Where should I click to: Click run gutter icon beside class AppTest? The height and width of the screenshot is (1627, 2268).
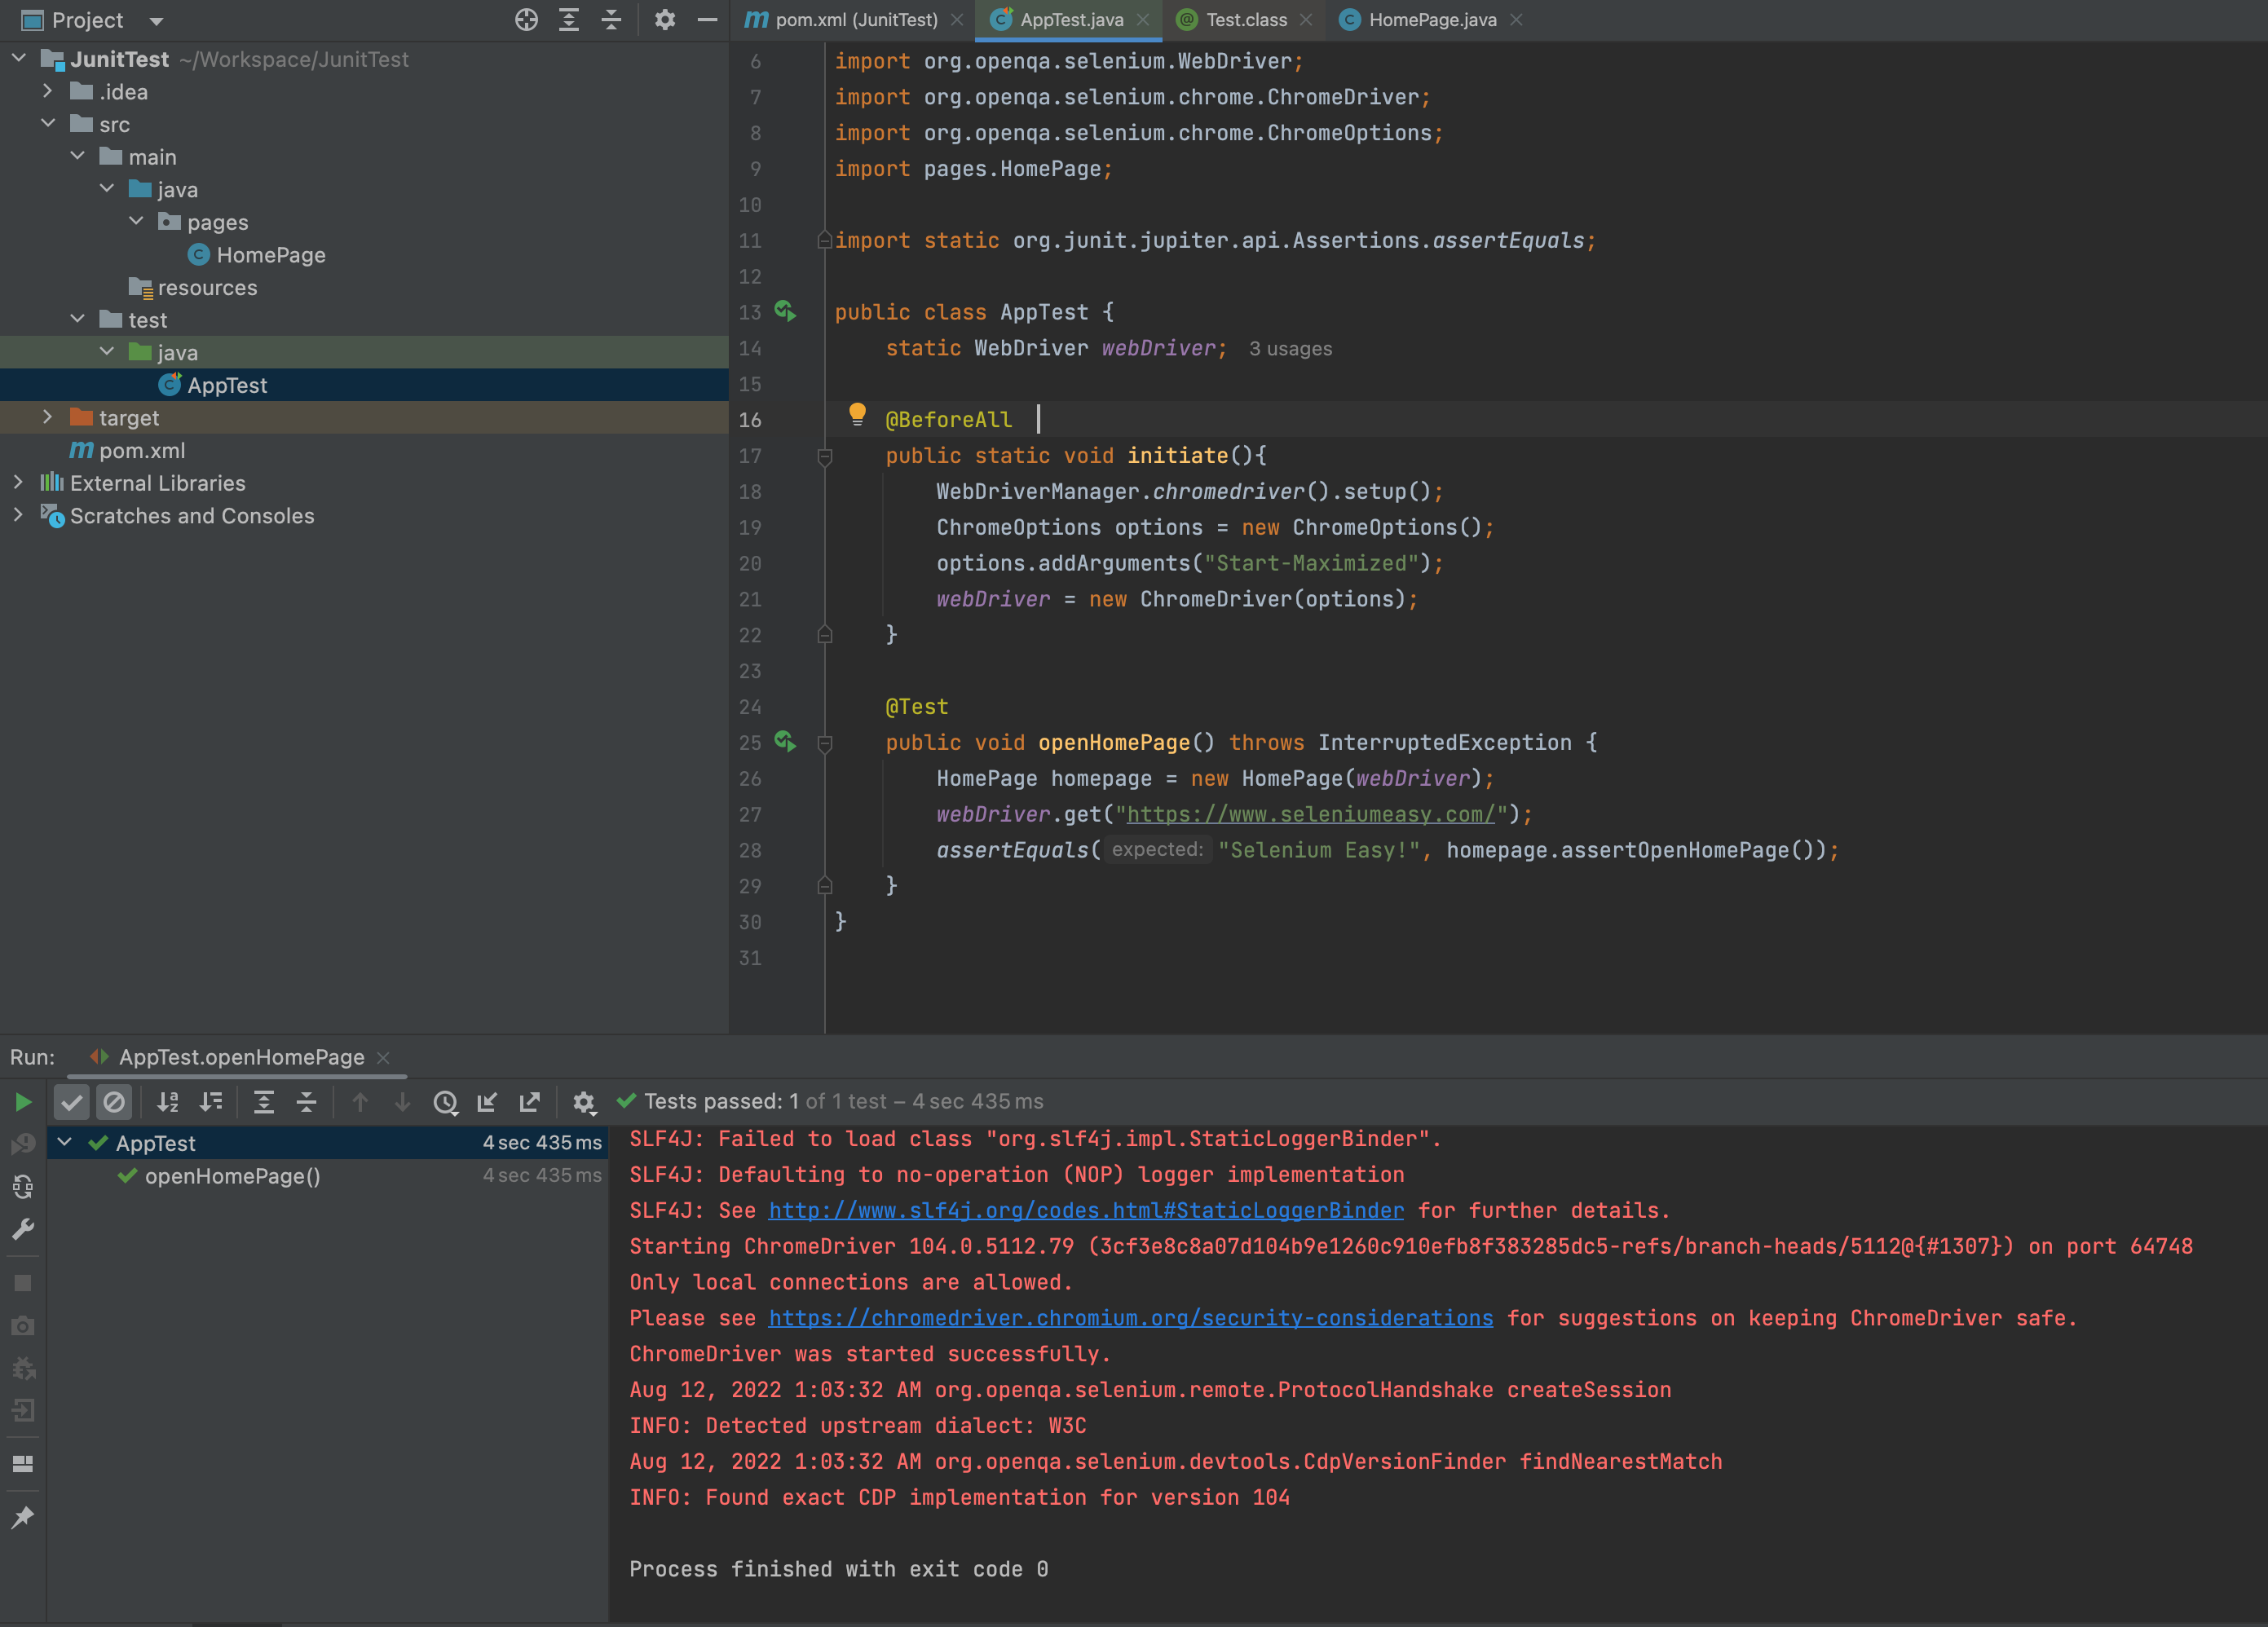tap(785, 312)
